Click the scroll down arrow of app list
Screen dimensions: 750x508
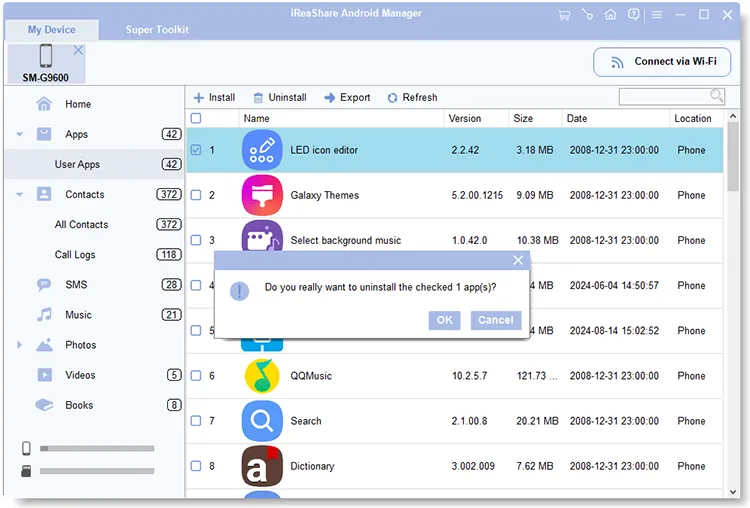point(733,492)
